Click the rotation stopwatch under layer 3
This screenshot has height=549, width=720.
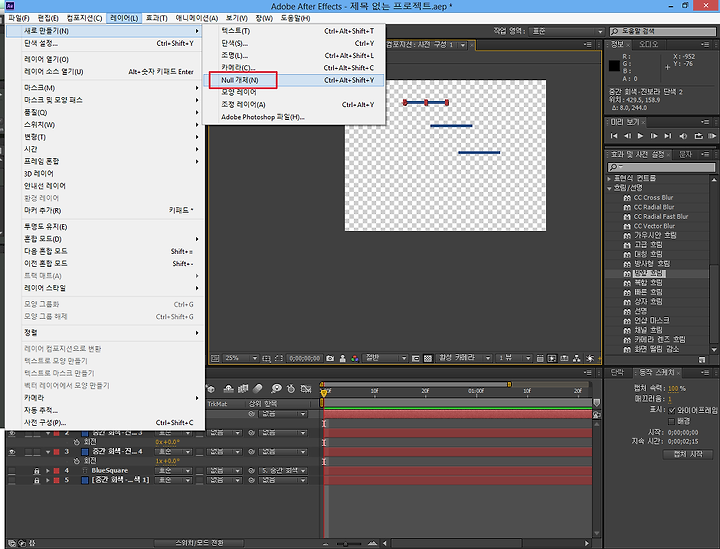pos(77,461)
